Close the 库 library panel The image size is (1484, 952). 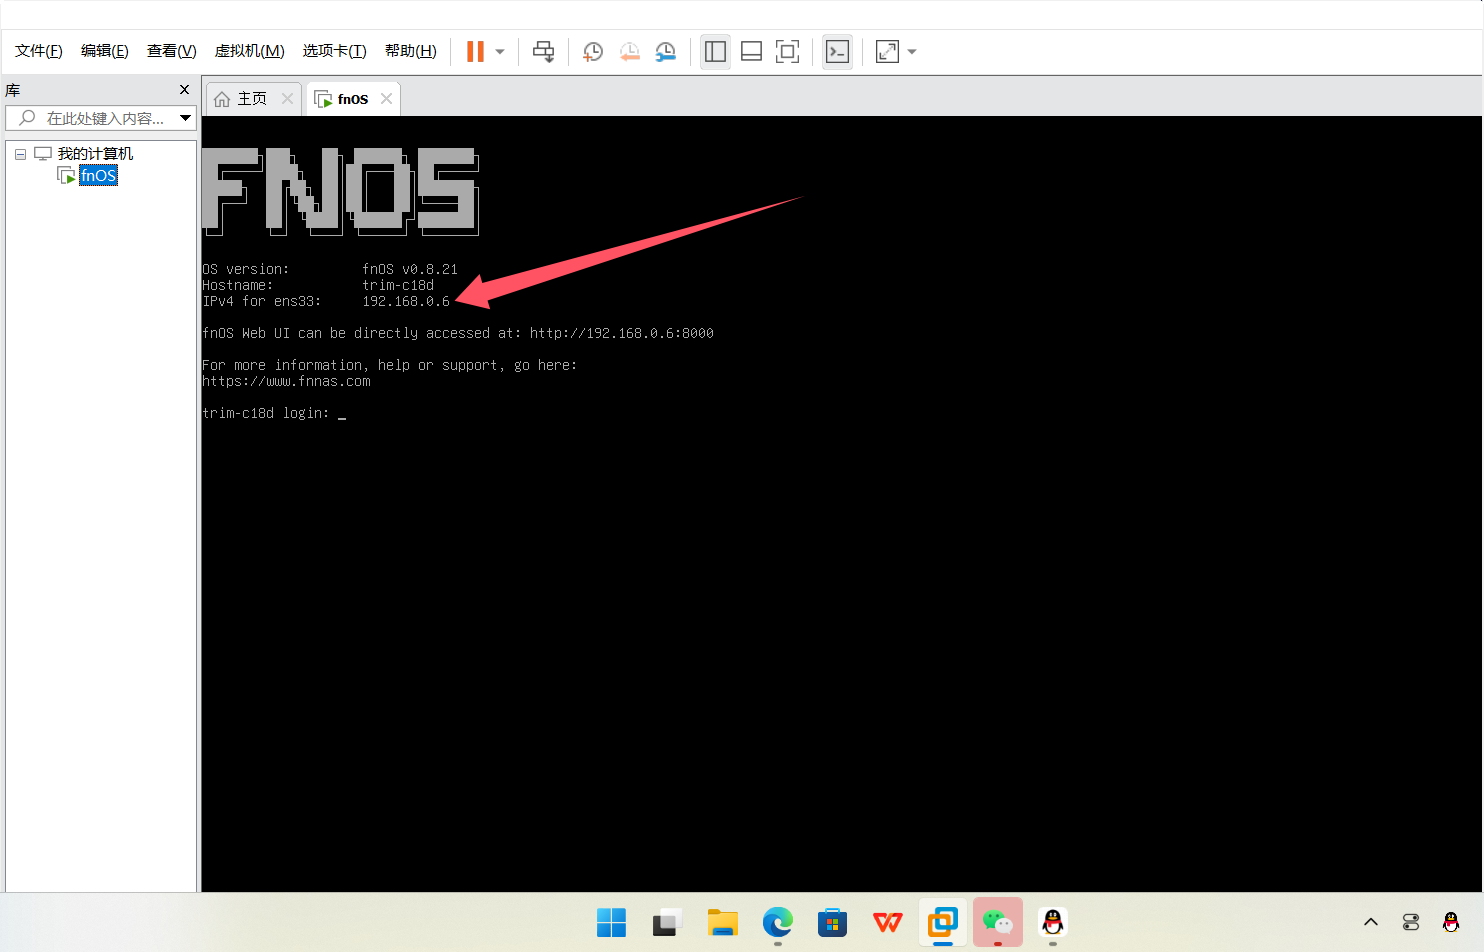[184, 90]
